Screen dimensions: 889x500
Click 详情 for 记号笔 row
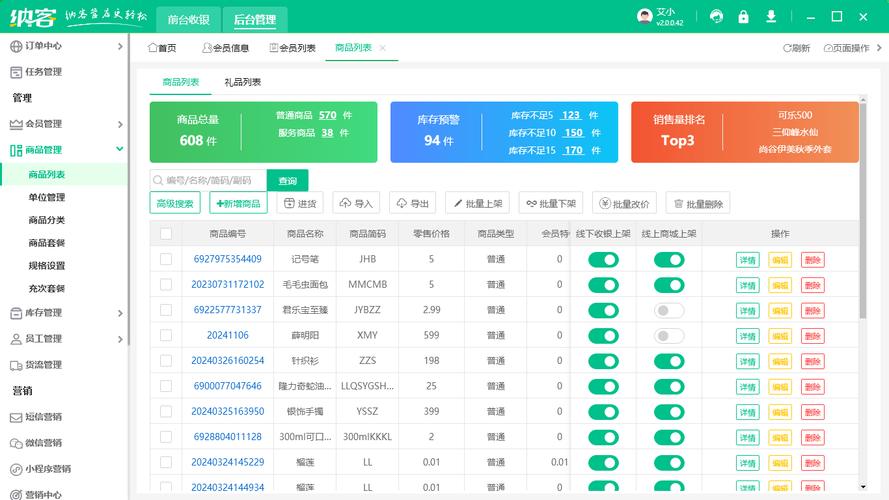(747, 260)
